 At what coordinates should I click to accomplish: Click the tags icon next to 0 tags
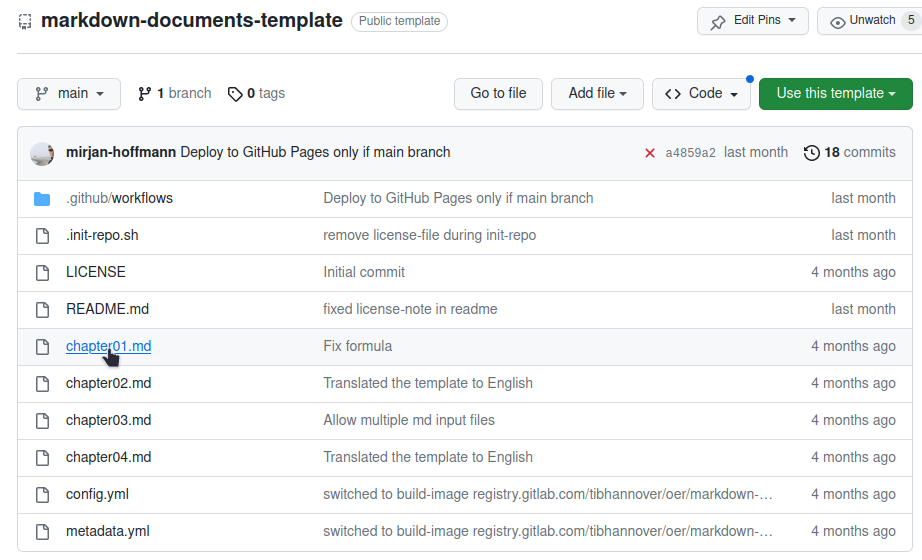(x=235, y=94)
